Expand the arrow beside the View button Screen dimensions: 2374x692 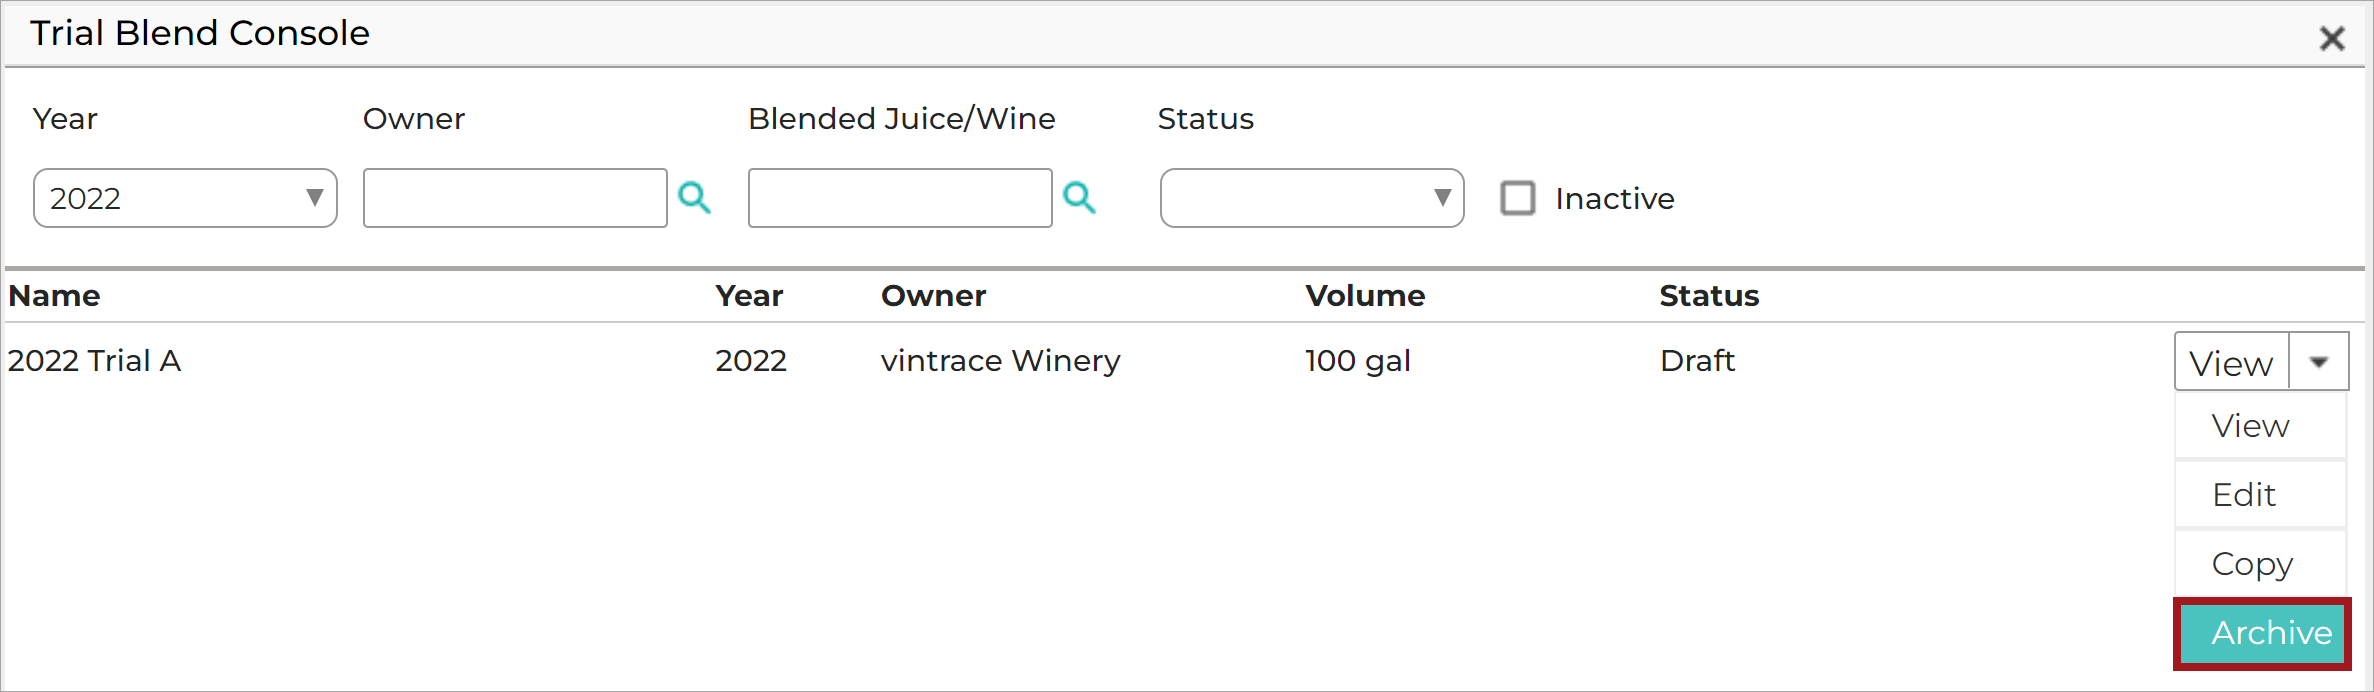coord(2319,362)
